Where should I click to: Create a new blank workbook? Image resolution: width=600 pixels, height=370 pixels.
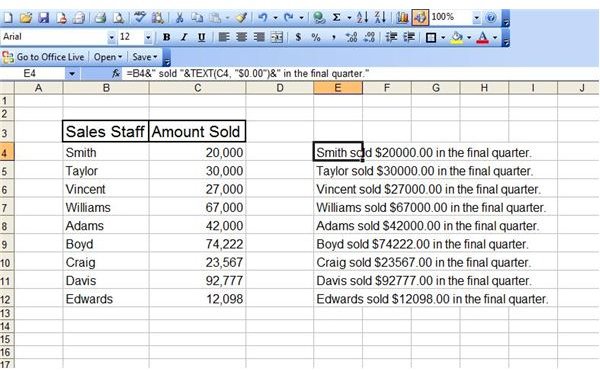pos(8,18)
